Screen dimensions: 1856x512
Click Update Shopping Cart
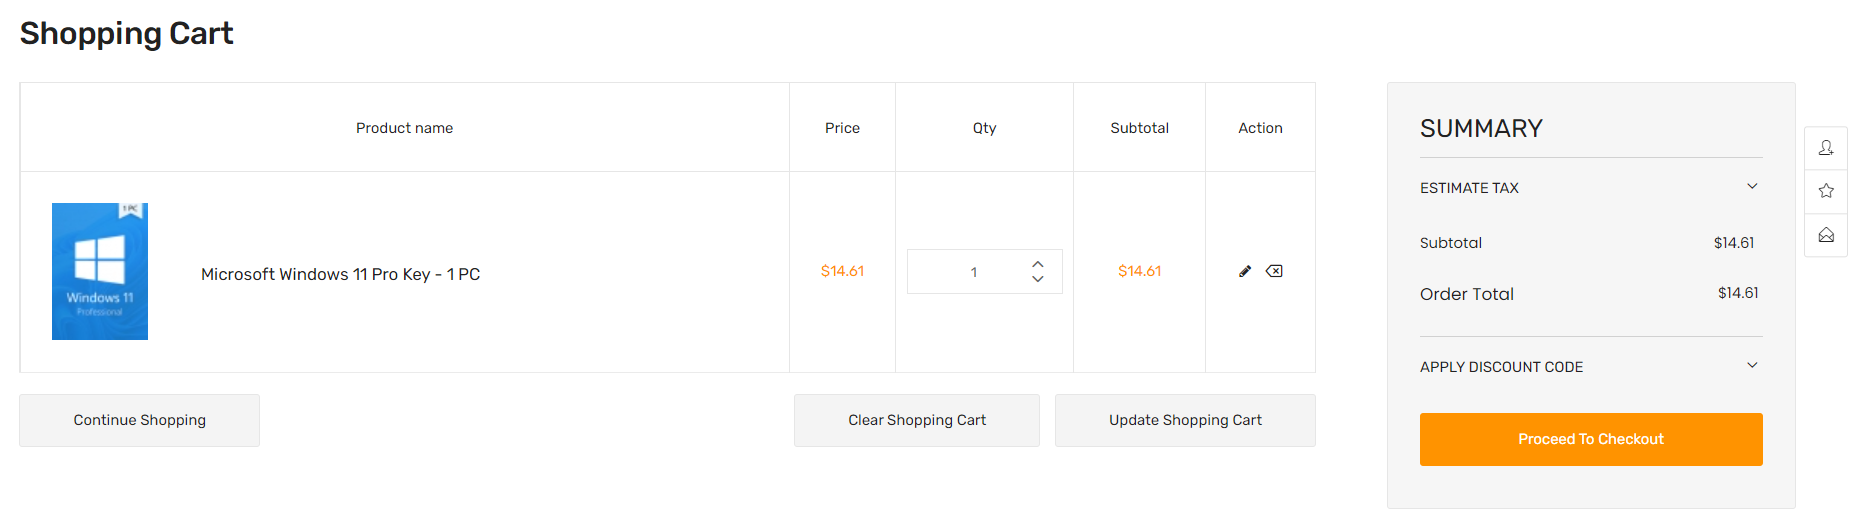[x=1185, y=420]
